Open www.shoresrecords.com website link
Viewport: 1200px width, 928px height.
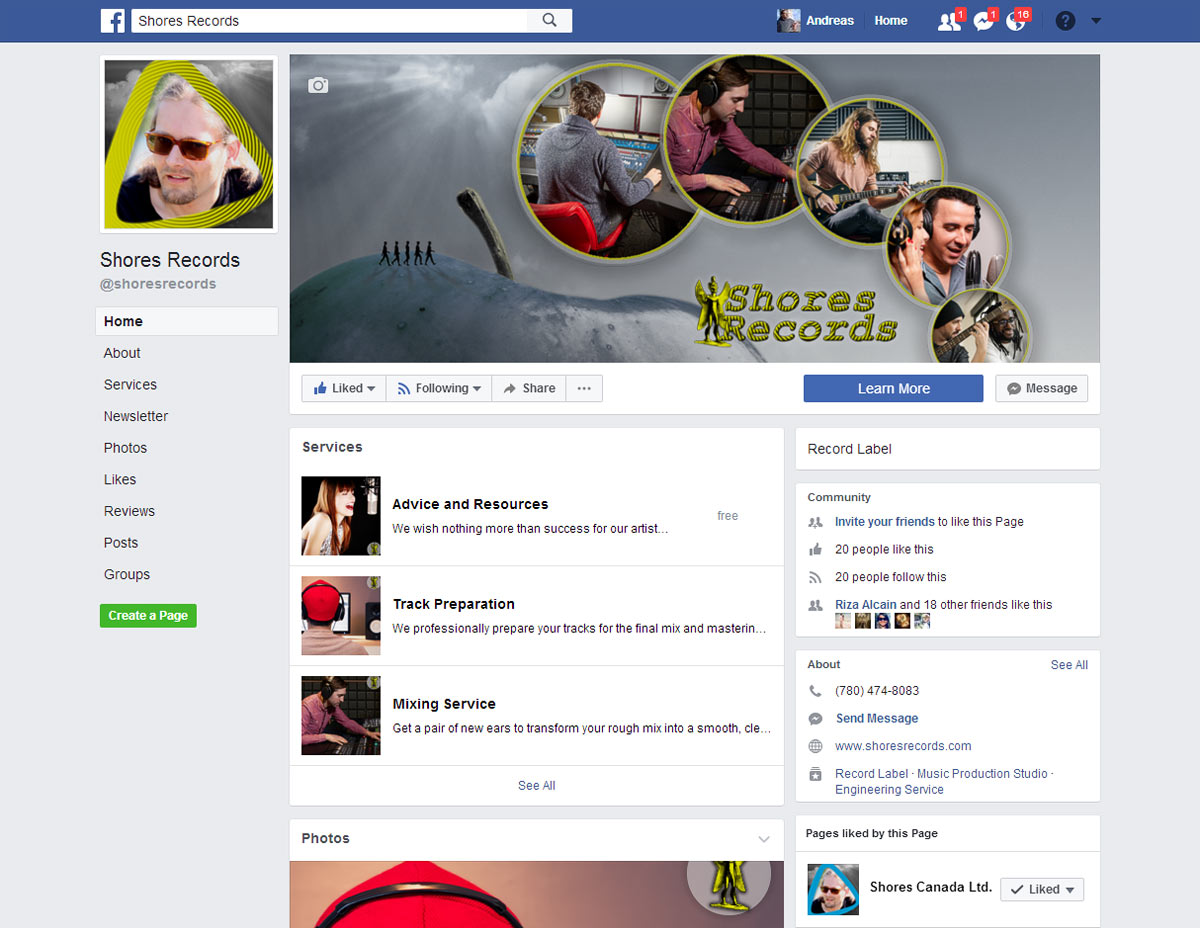coord(903,746)
